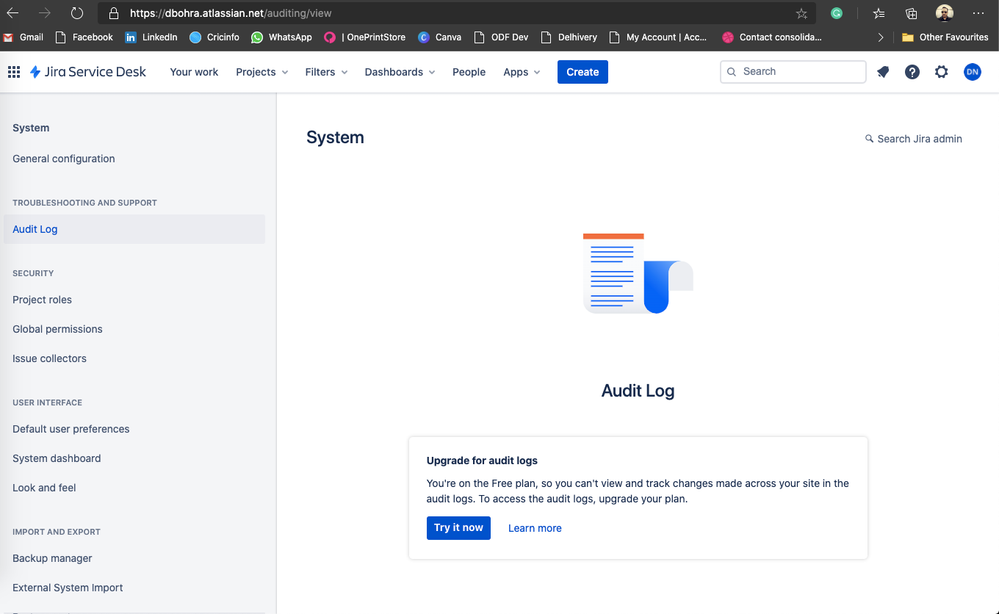Open General configuration in sidebar

pos(64,159)
